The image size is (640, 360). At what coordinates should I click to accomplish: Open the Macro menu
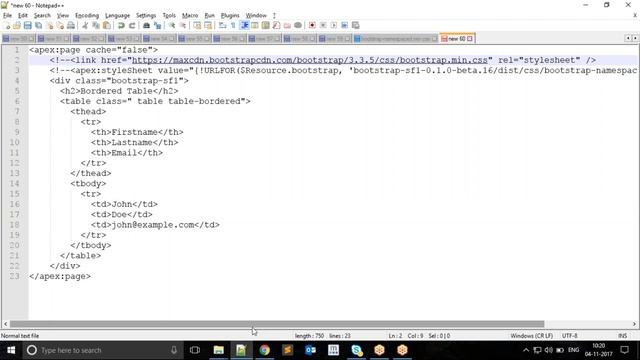[x=190, y=16]
